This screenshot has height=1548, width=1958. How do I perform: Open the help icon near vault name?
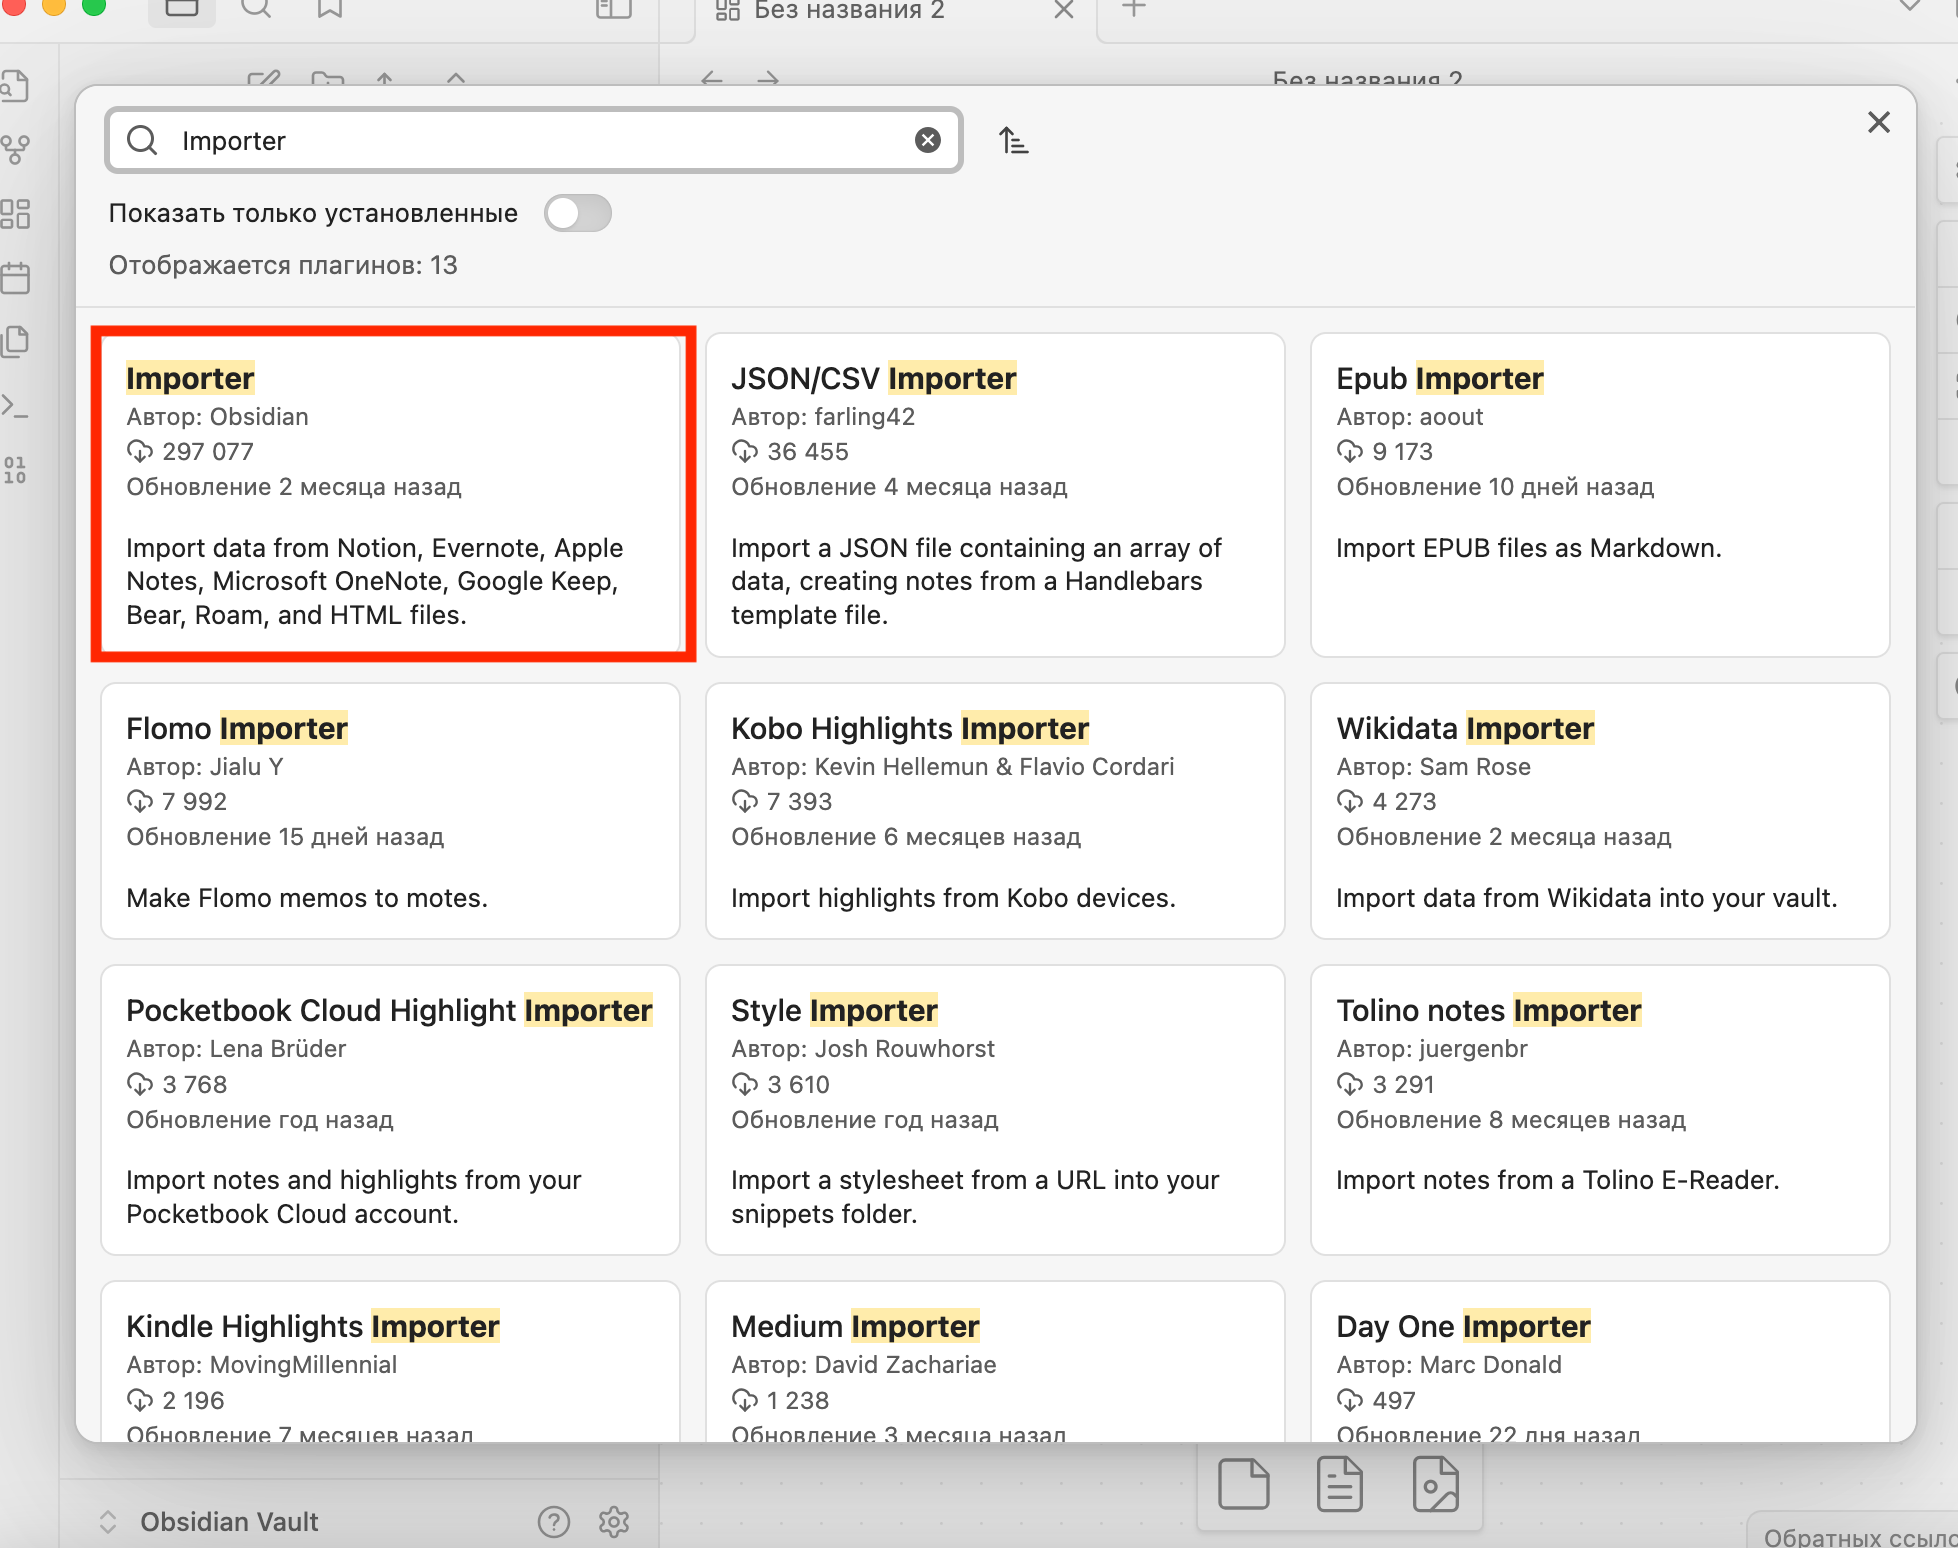(x=554, y=1521)
